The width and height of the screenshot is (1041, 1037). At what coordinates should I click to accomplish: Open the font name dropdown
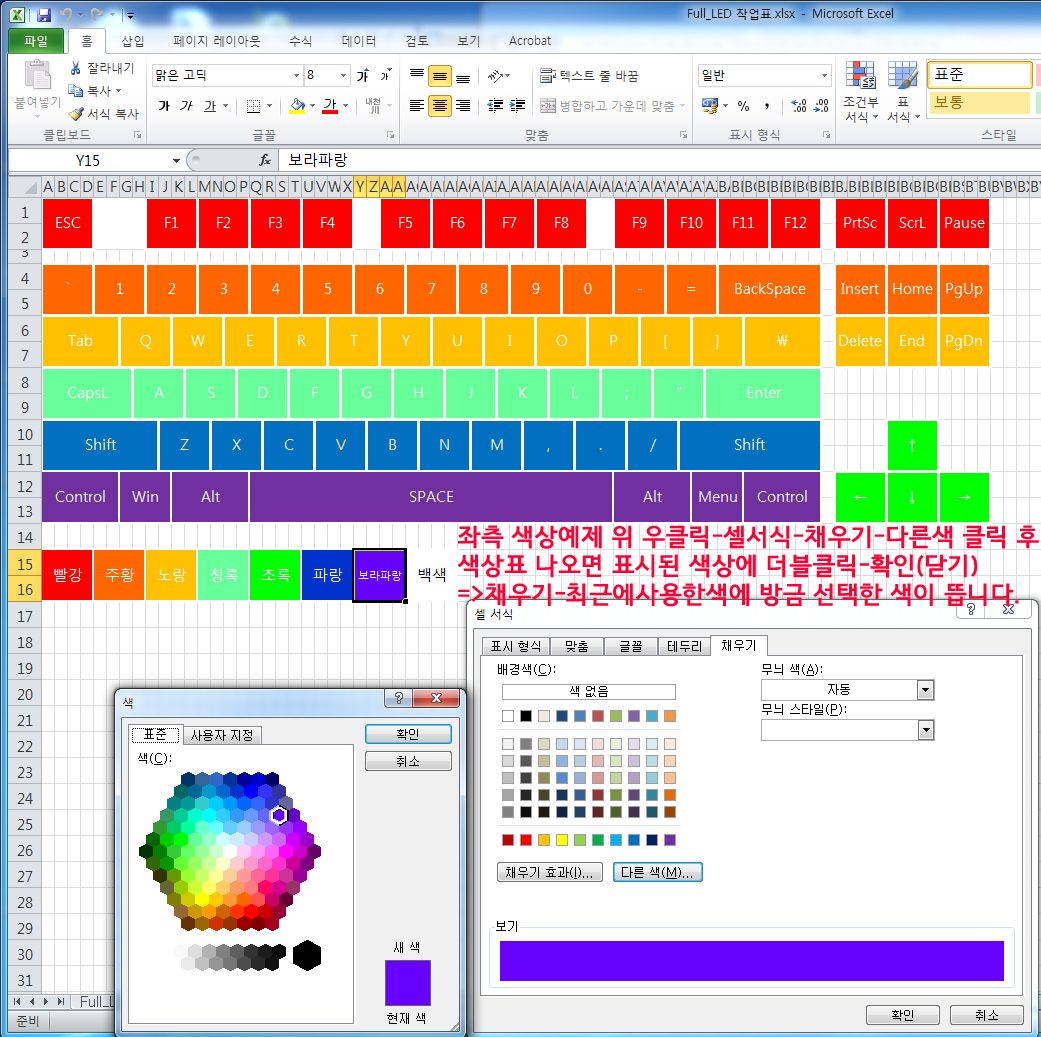[297, 76]
